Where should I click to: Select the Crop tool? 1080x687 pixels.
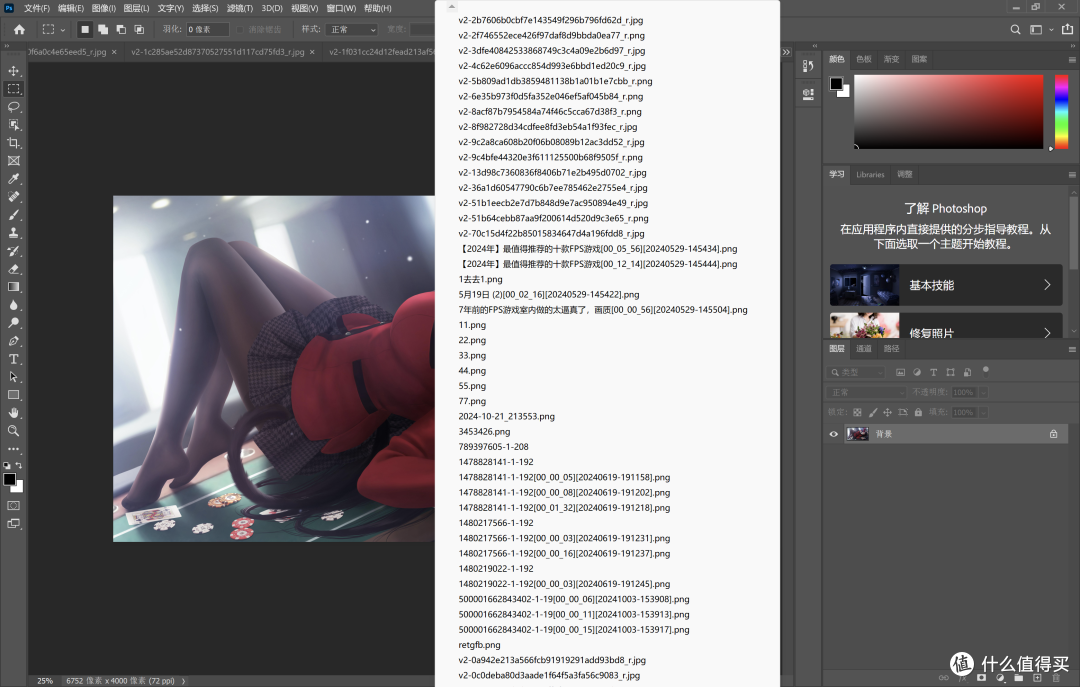[x=14, y=143]
